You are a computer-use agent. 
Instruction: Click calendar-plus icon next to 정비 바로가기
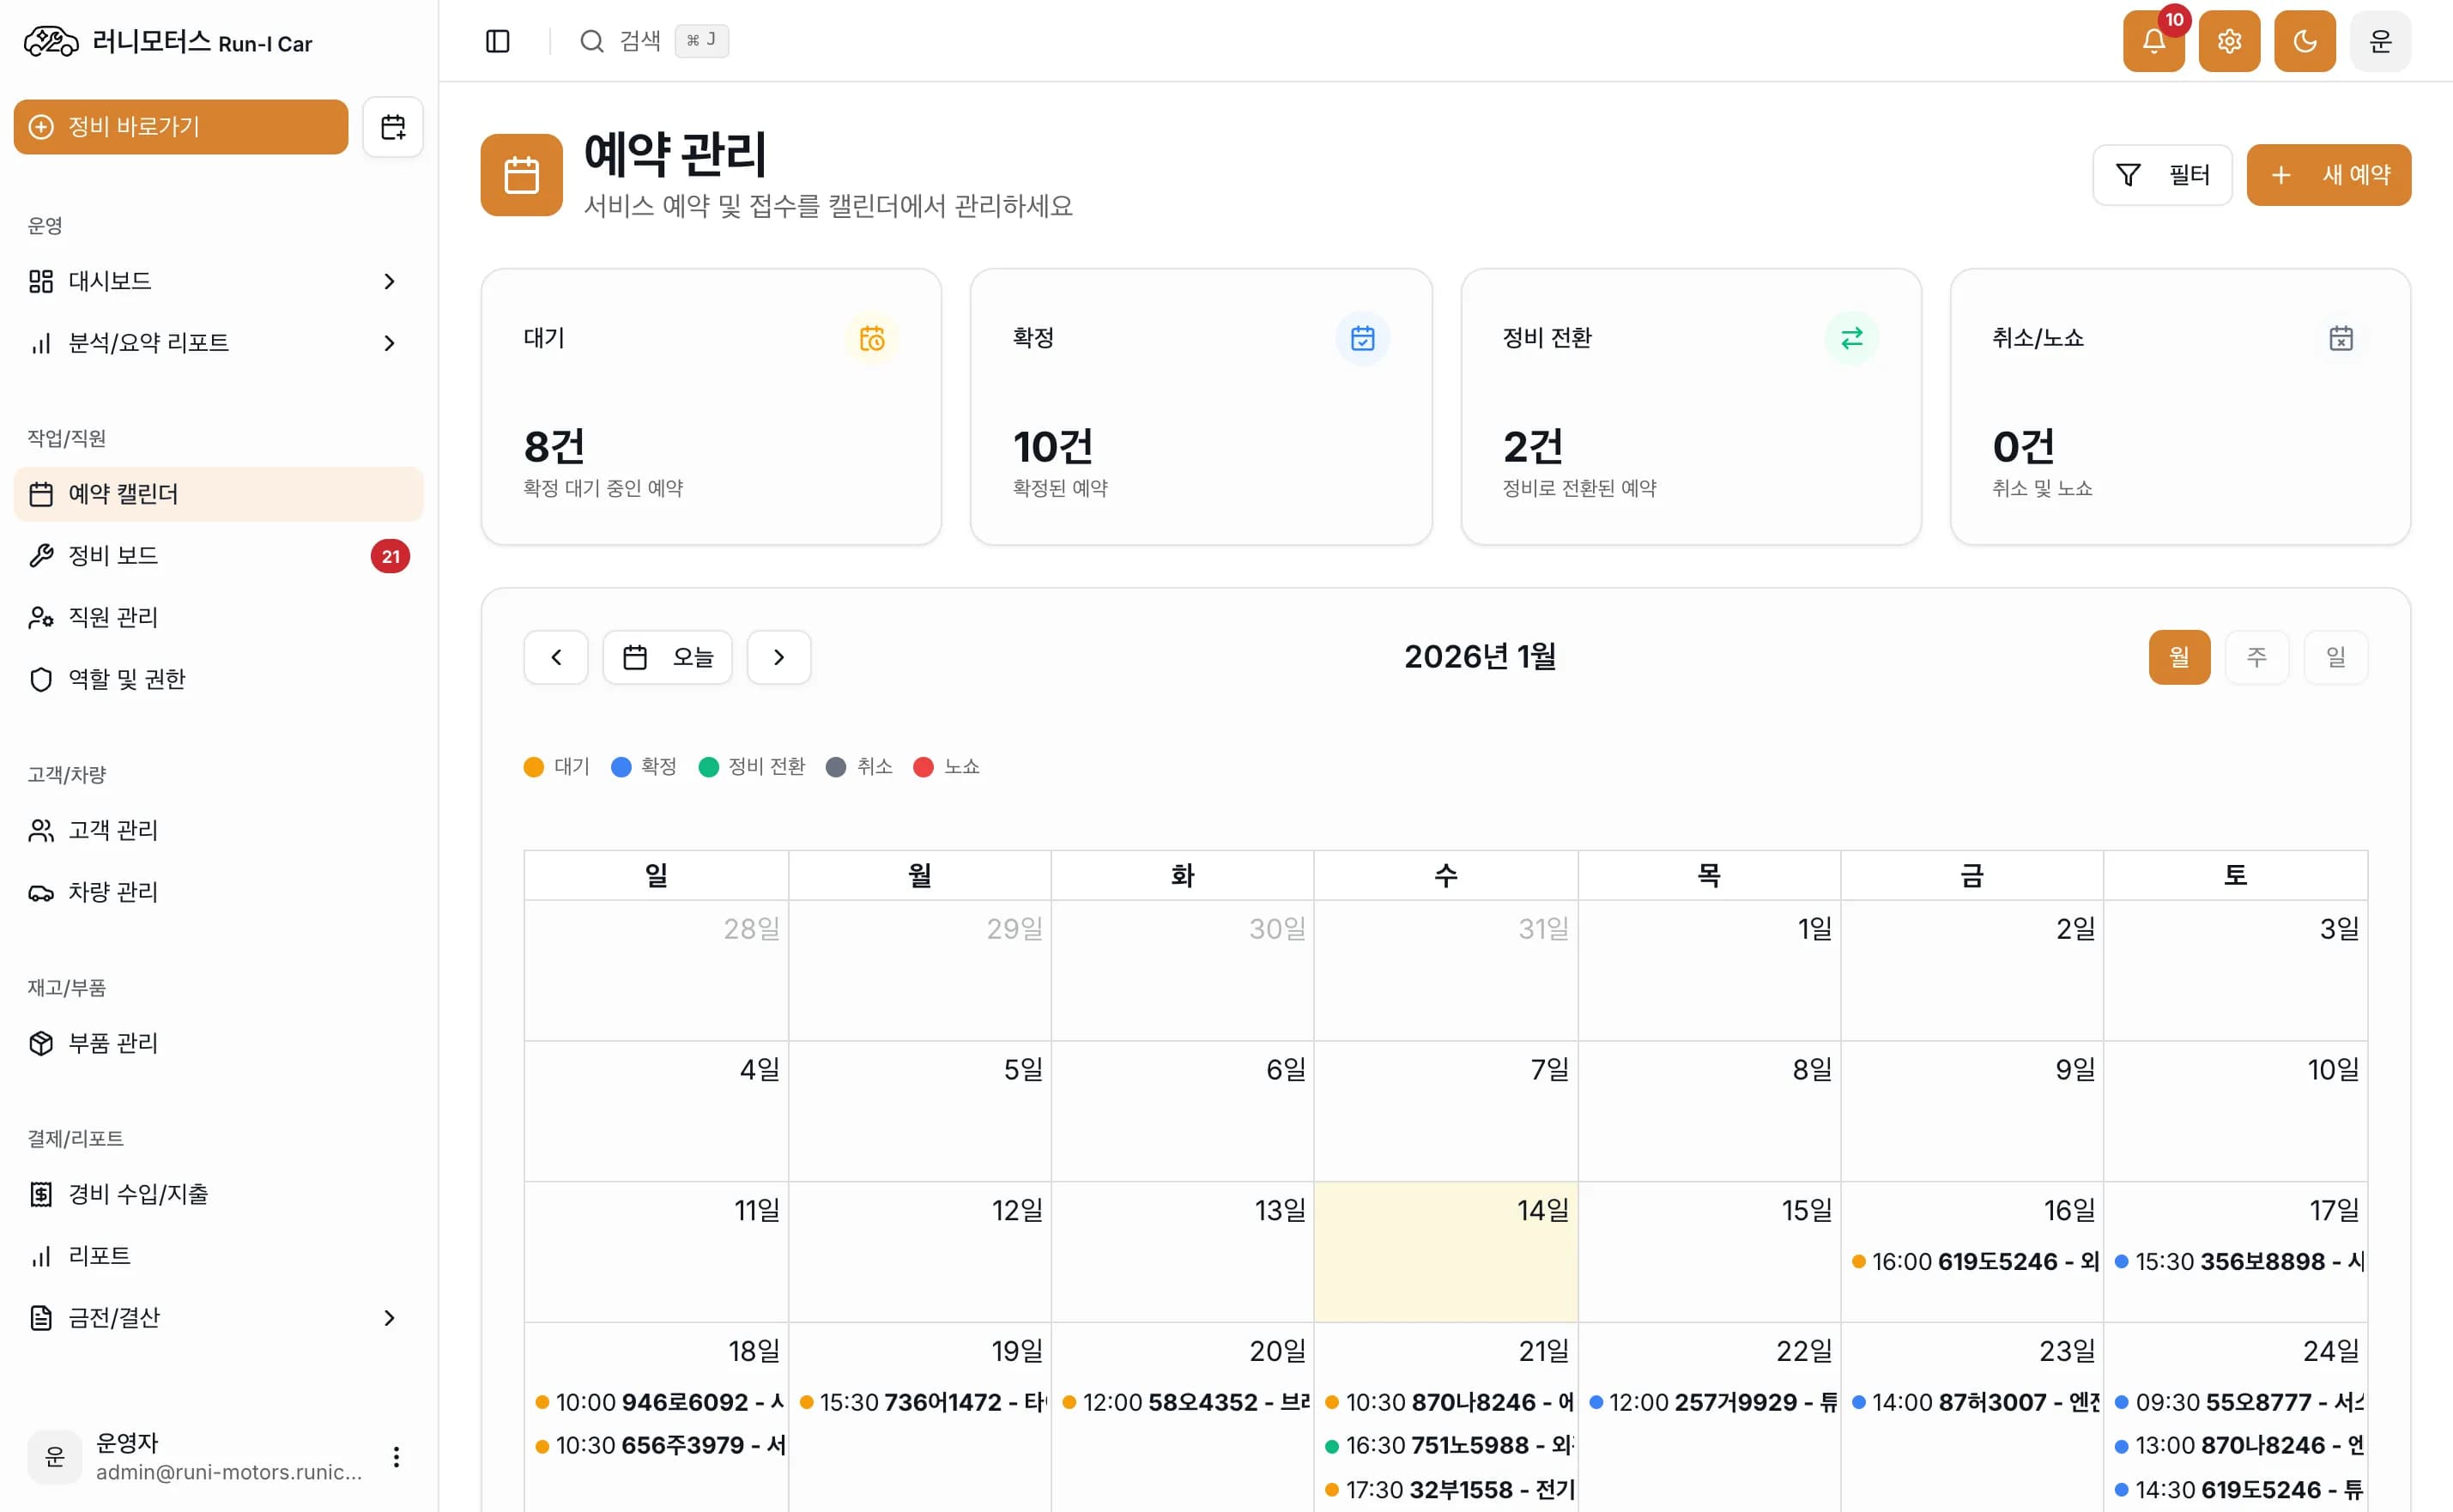click(393, 127)
